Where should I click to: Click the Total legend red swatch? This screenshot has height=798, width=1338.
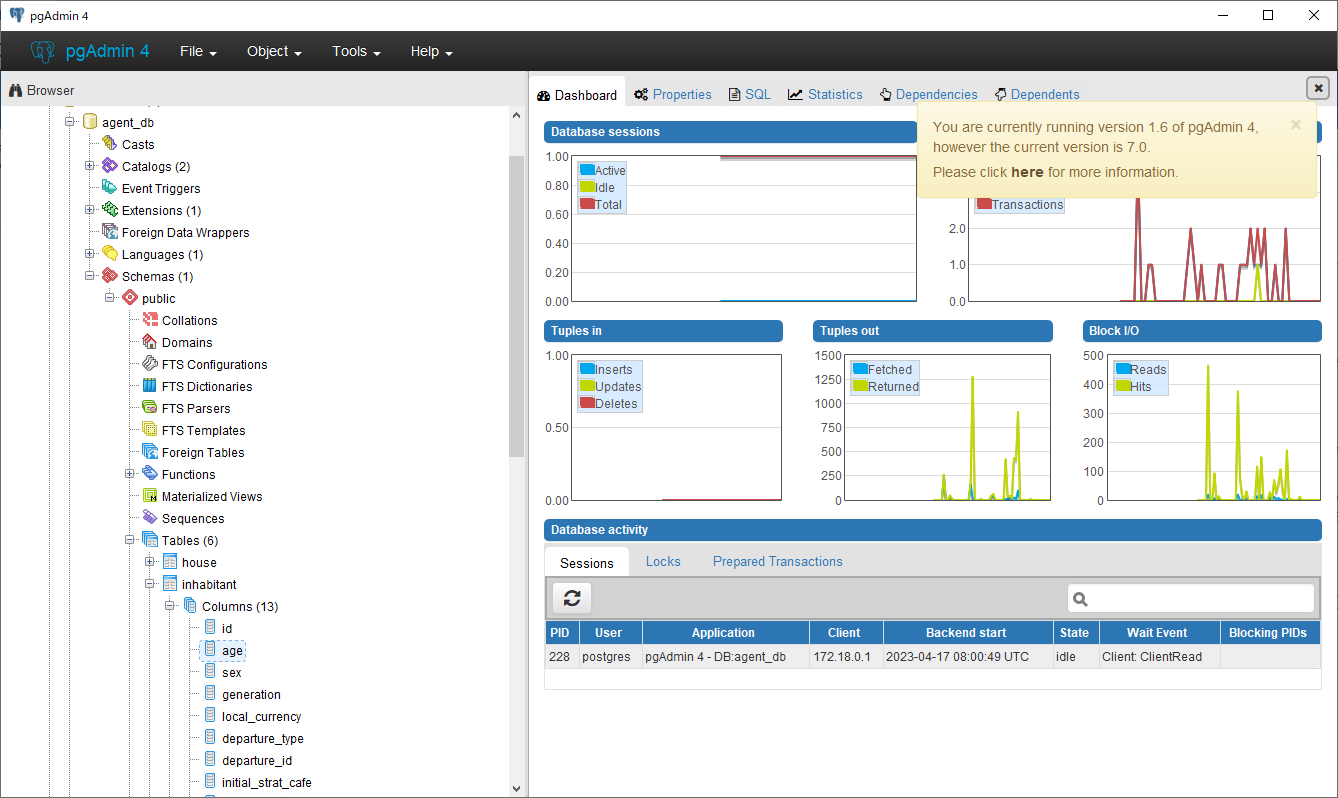click(x=587, y=204)
